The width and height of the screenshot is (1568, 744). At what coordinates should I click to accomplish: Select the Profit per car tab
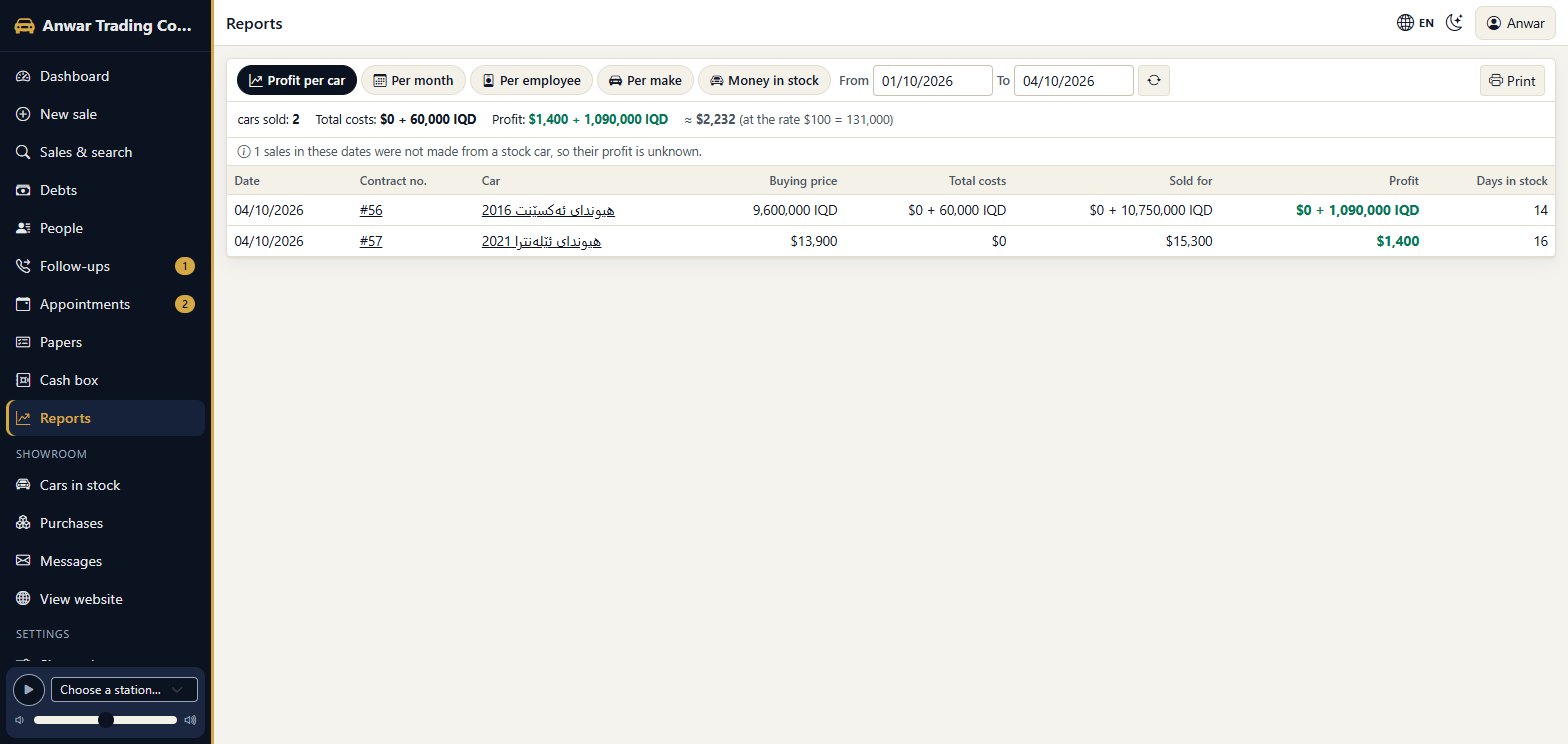point(297,80)
